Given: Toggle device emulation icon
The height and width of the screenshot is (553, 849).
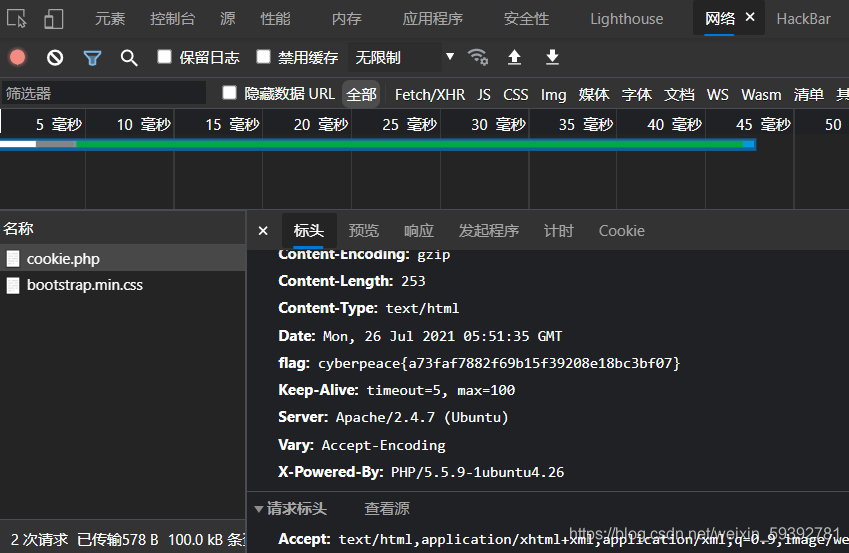Looking at the screenshot, I should 54,18.
